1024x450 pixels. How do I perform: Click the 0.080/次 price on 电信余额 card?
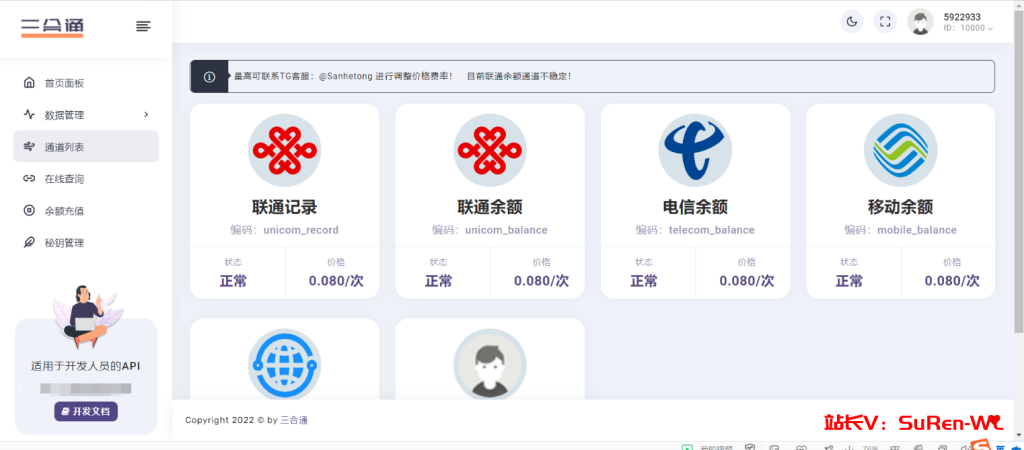click(746, 281)
